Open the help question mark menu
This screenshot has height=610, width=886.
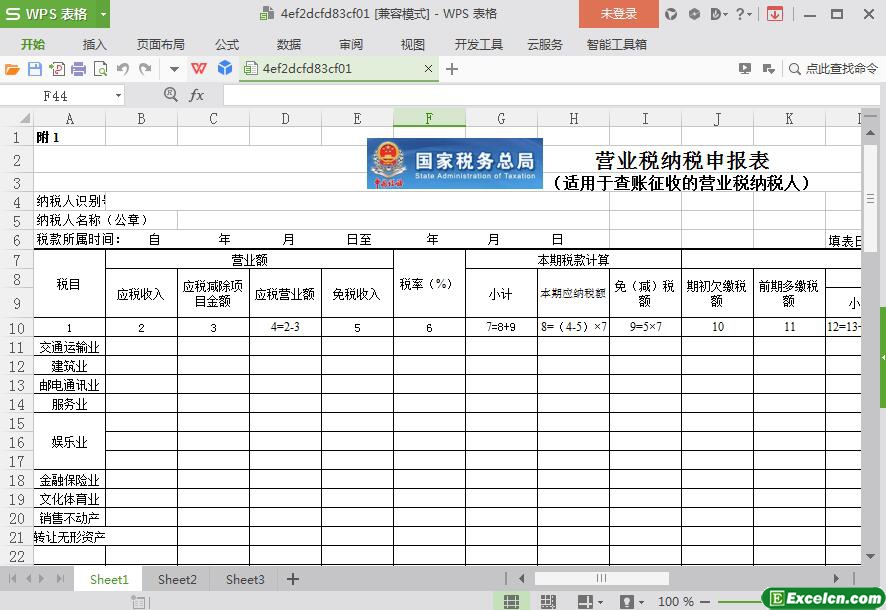(743, 14)
